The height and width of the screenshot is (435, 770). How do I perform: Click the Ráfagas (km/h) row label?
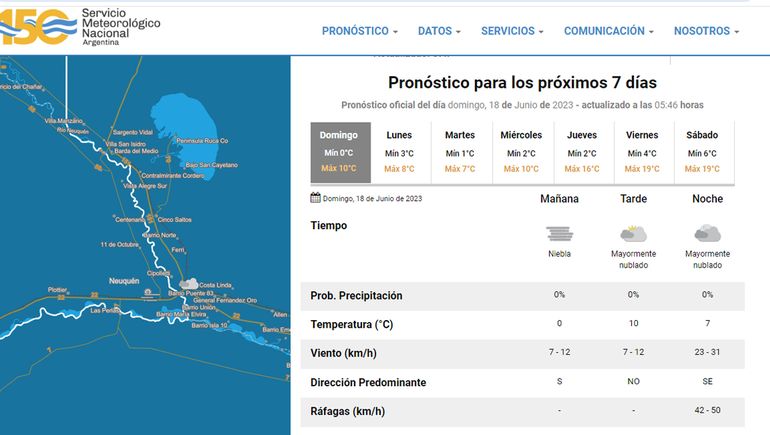tap(347, 411)
